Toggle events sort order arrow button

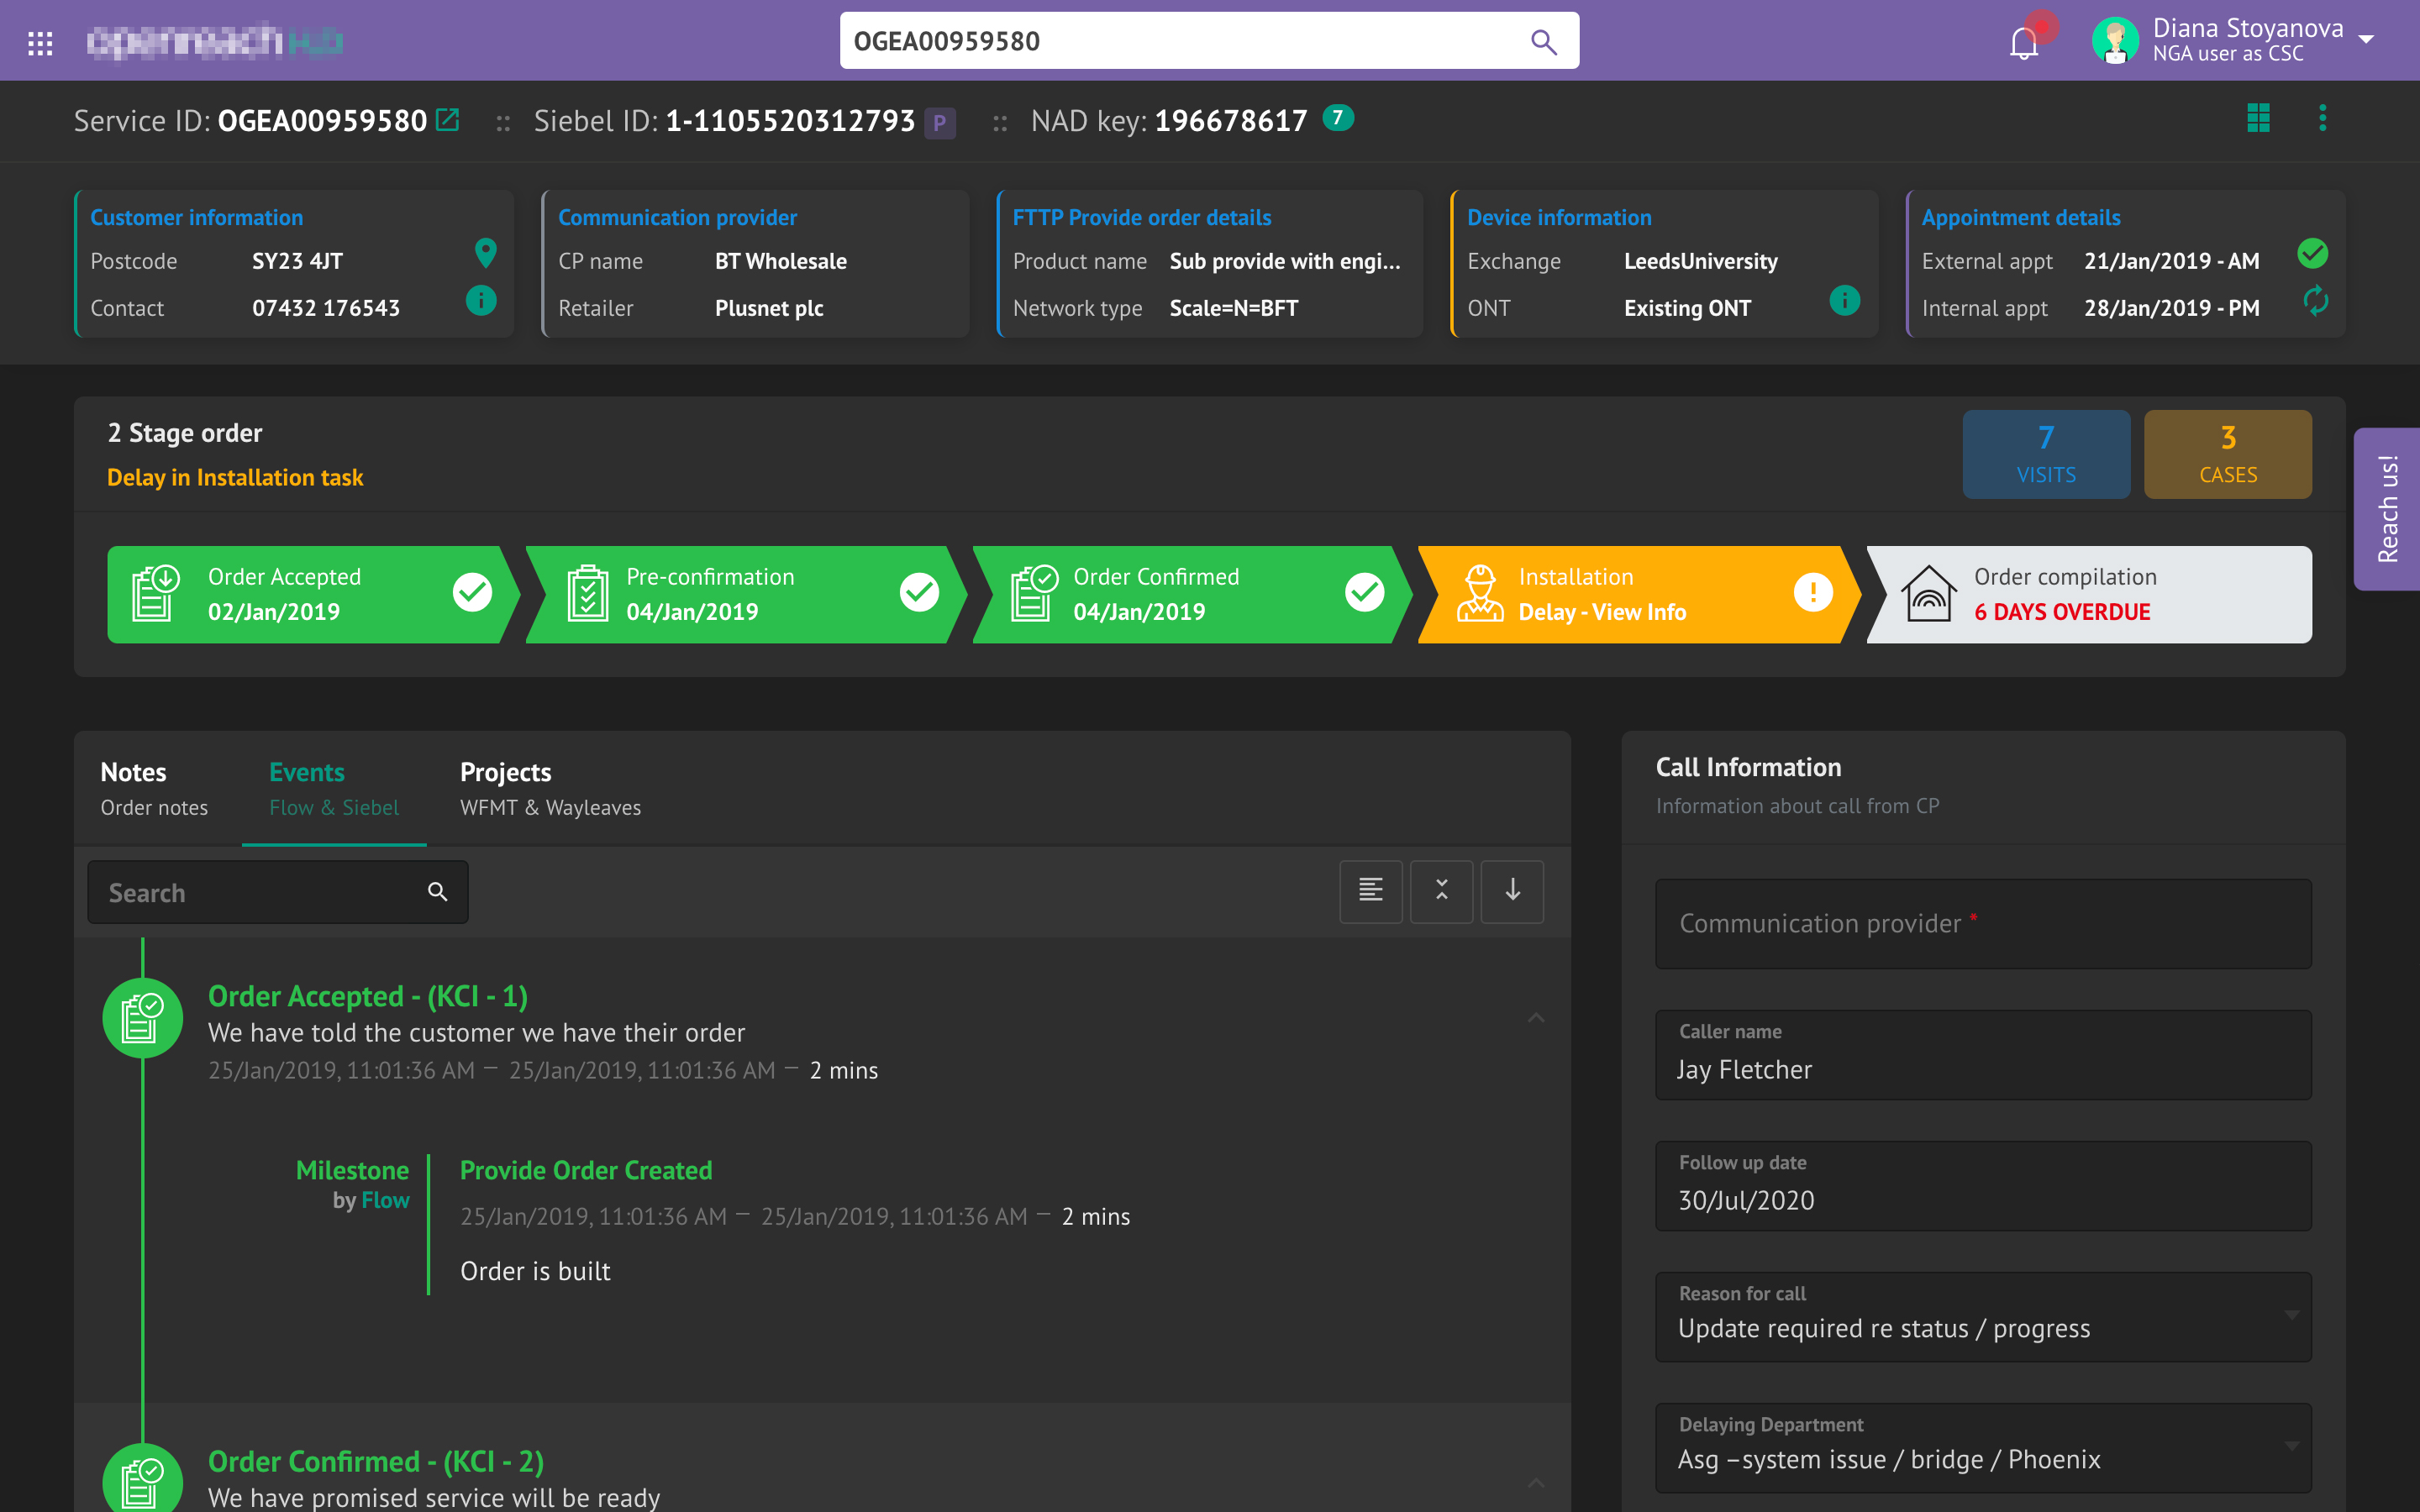(1512, 890)
